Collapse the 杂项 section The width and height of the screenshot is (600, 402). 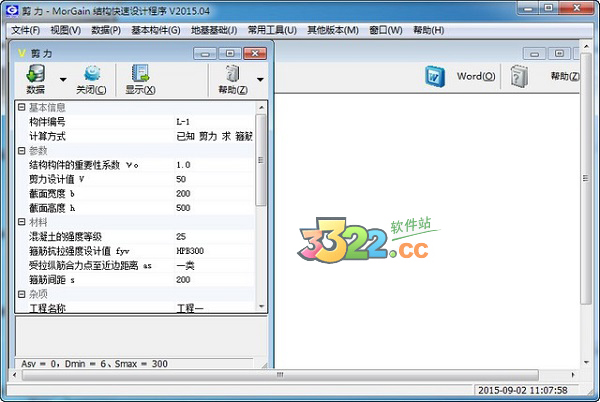click(x=21, y=294)
